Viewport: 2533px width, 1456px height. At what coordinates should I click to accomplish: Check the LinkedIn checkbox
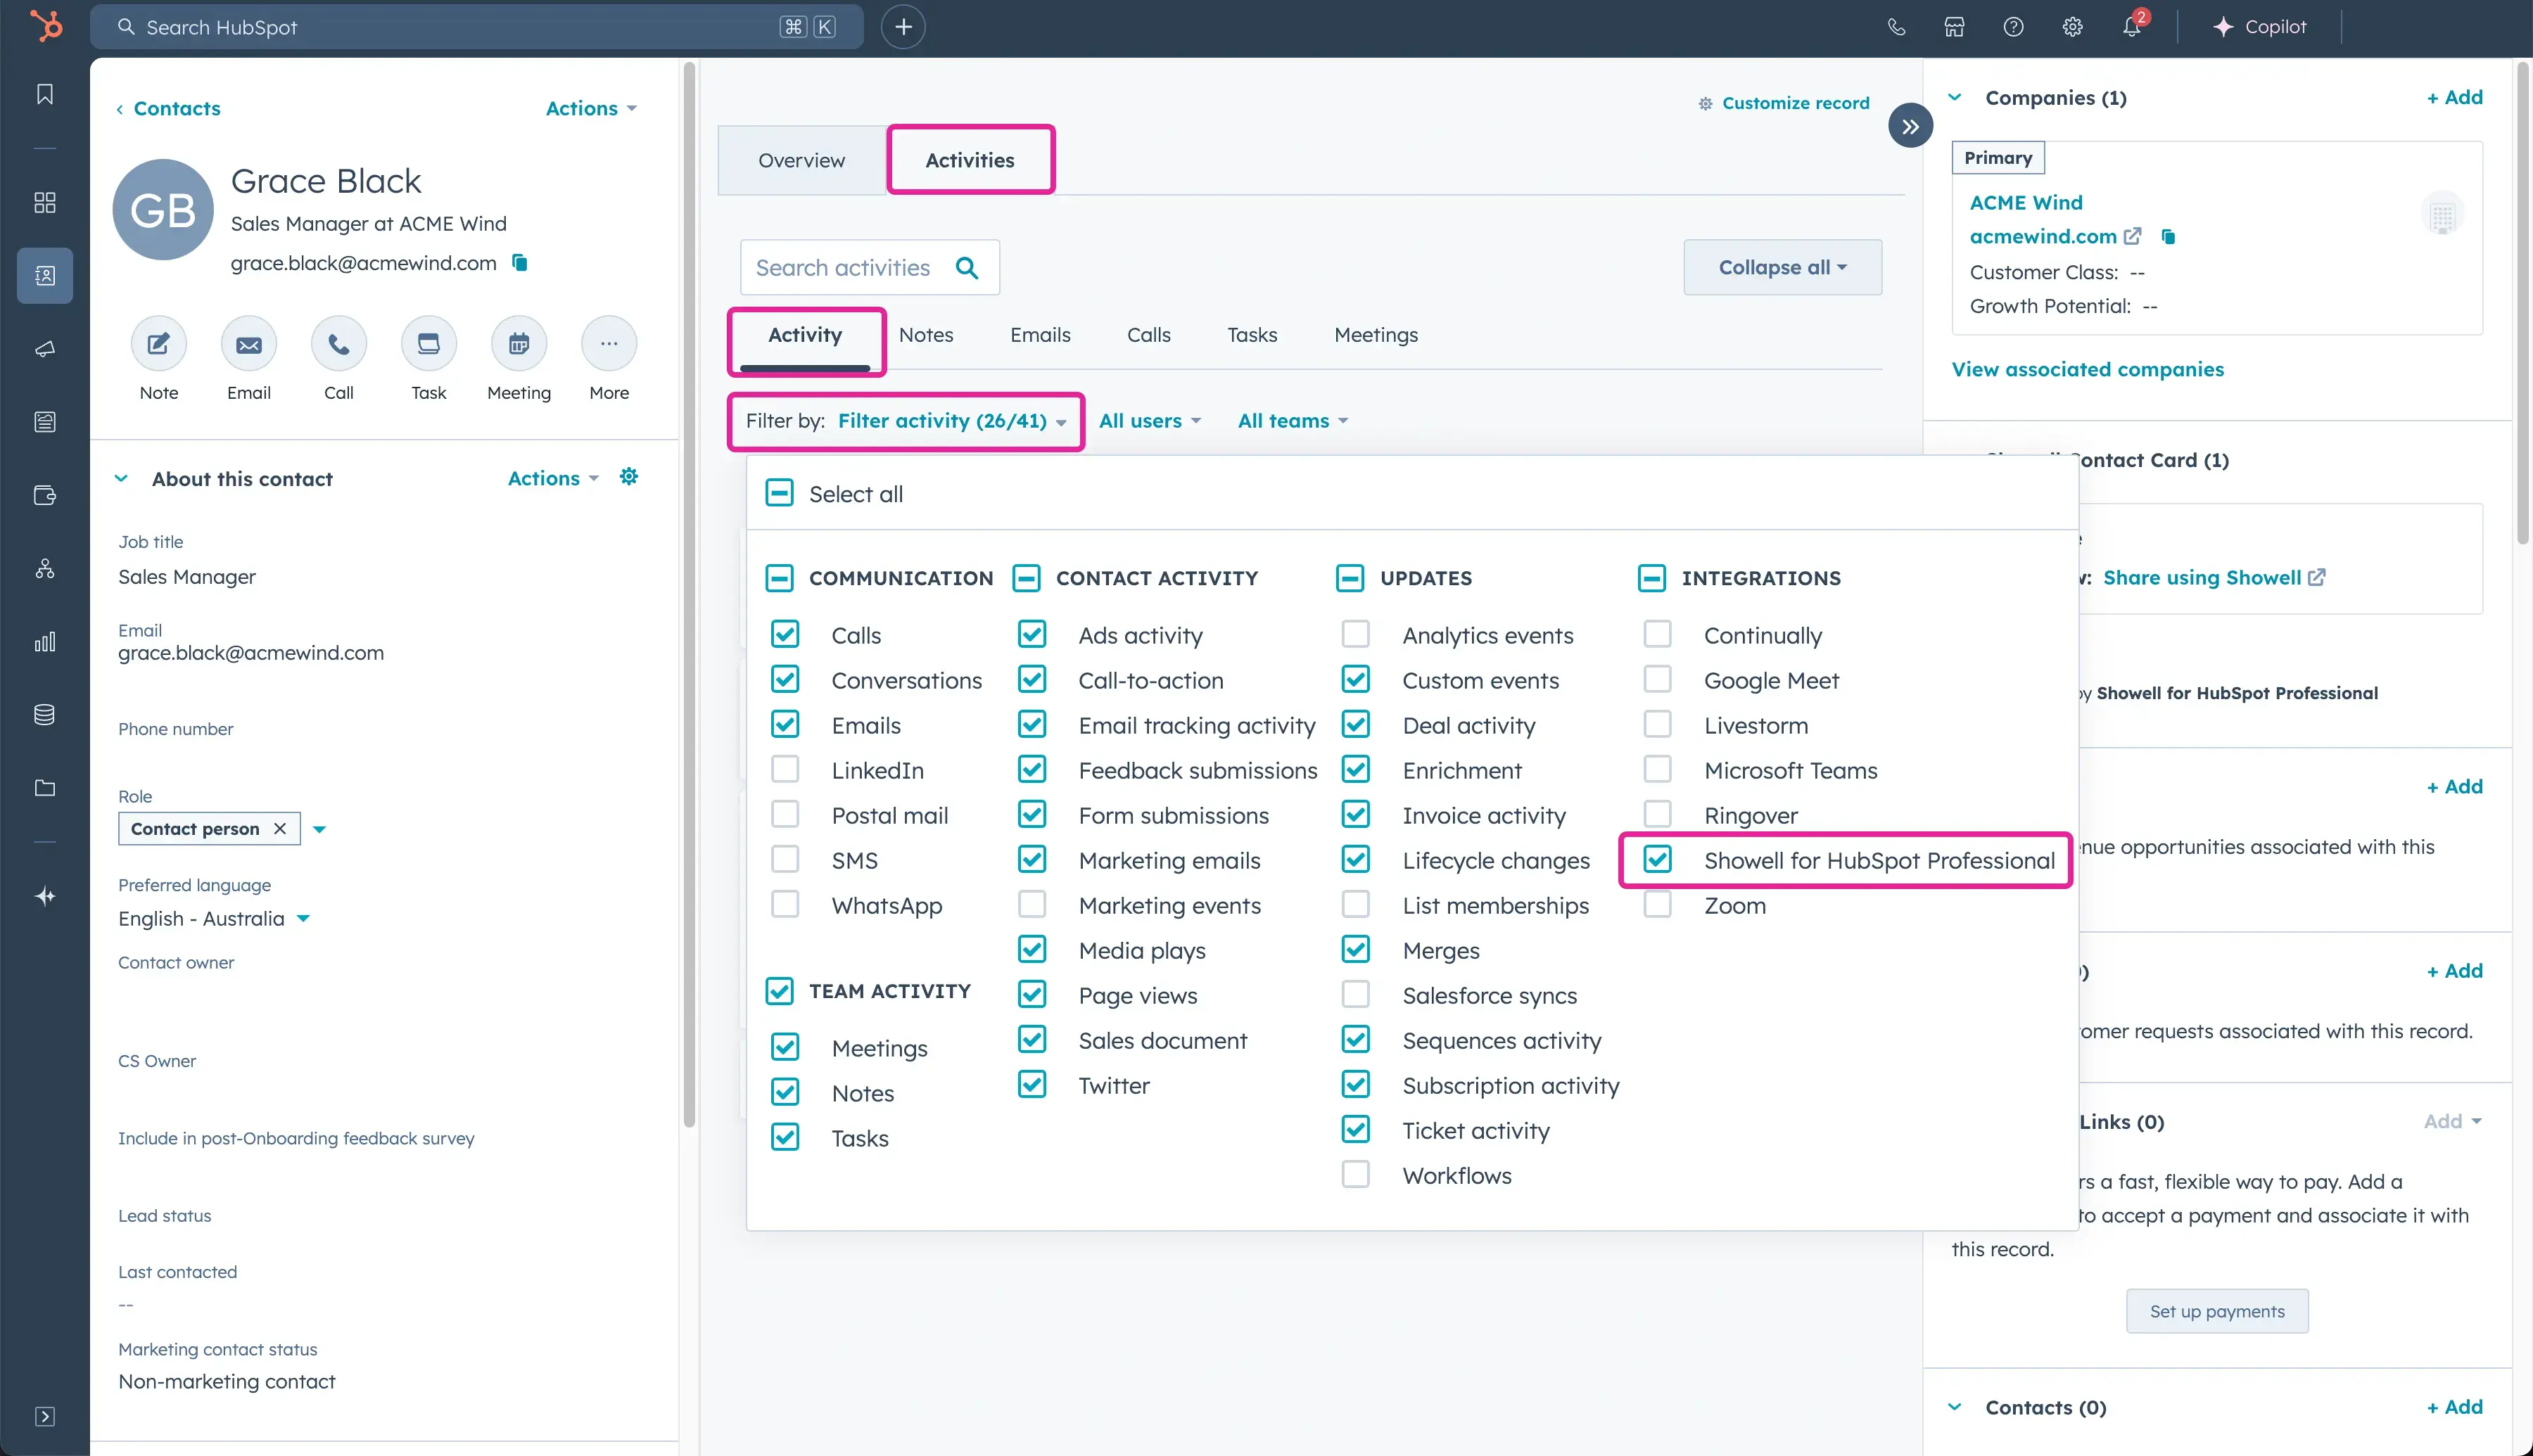coord(785,769)
